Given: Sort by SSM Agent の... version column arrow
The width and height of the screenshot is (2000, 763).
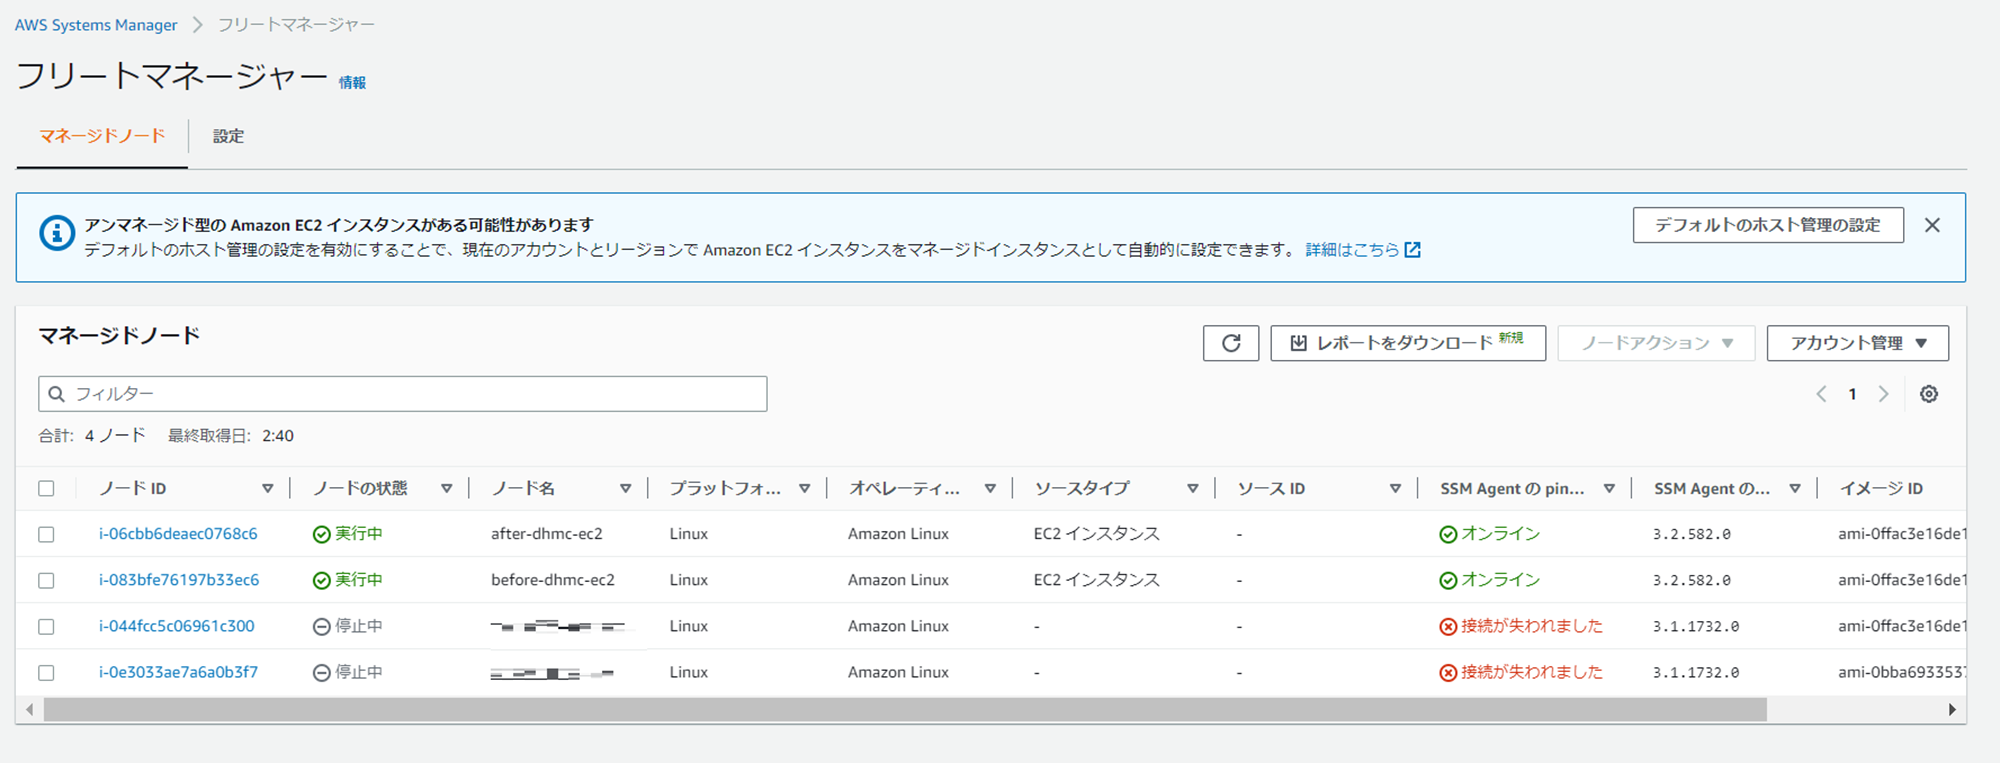Looking at the screenshot, I should pyautogui.click(x=1795, y=489).
